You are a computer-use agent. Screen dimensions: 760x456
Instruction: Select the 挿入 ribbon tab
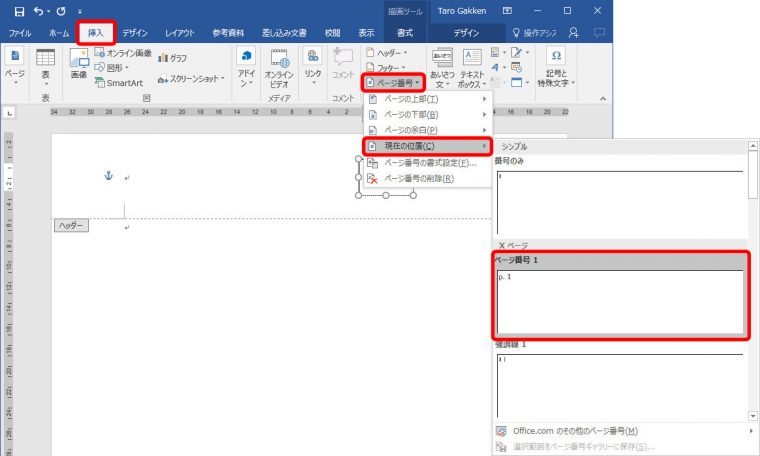95,33
